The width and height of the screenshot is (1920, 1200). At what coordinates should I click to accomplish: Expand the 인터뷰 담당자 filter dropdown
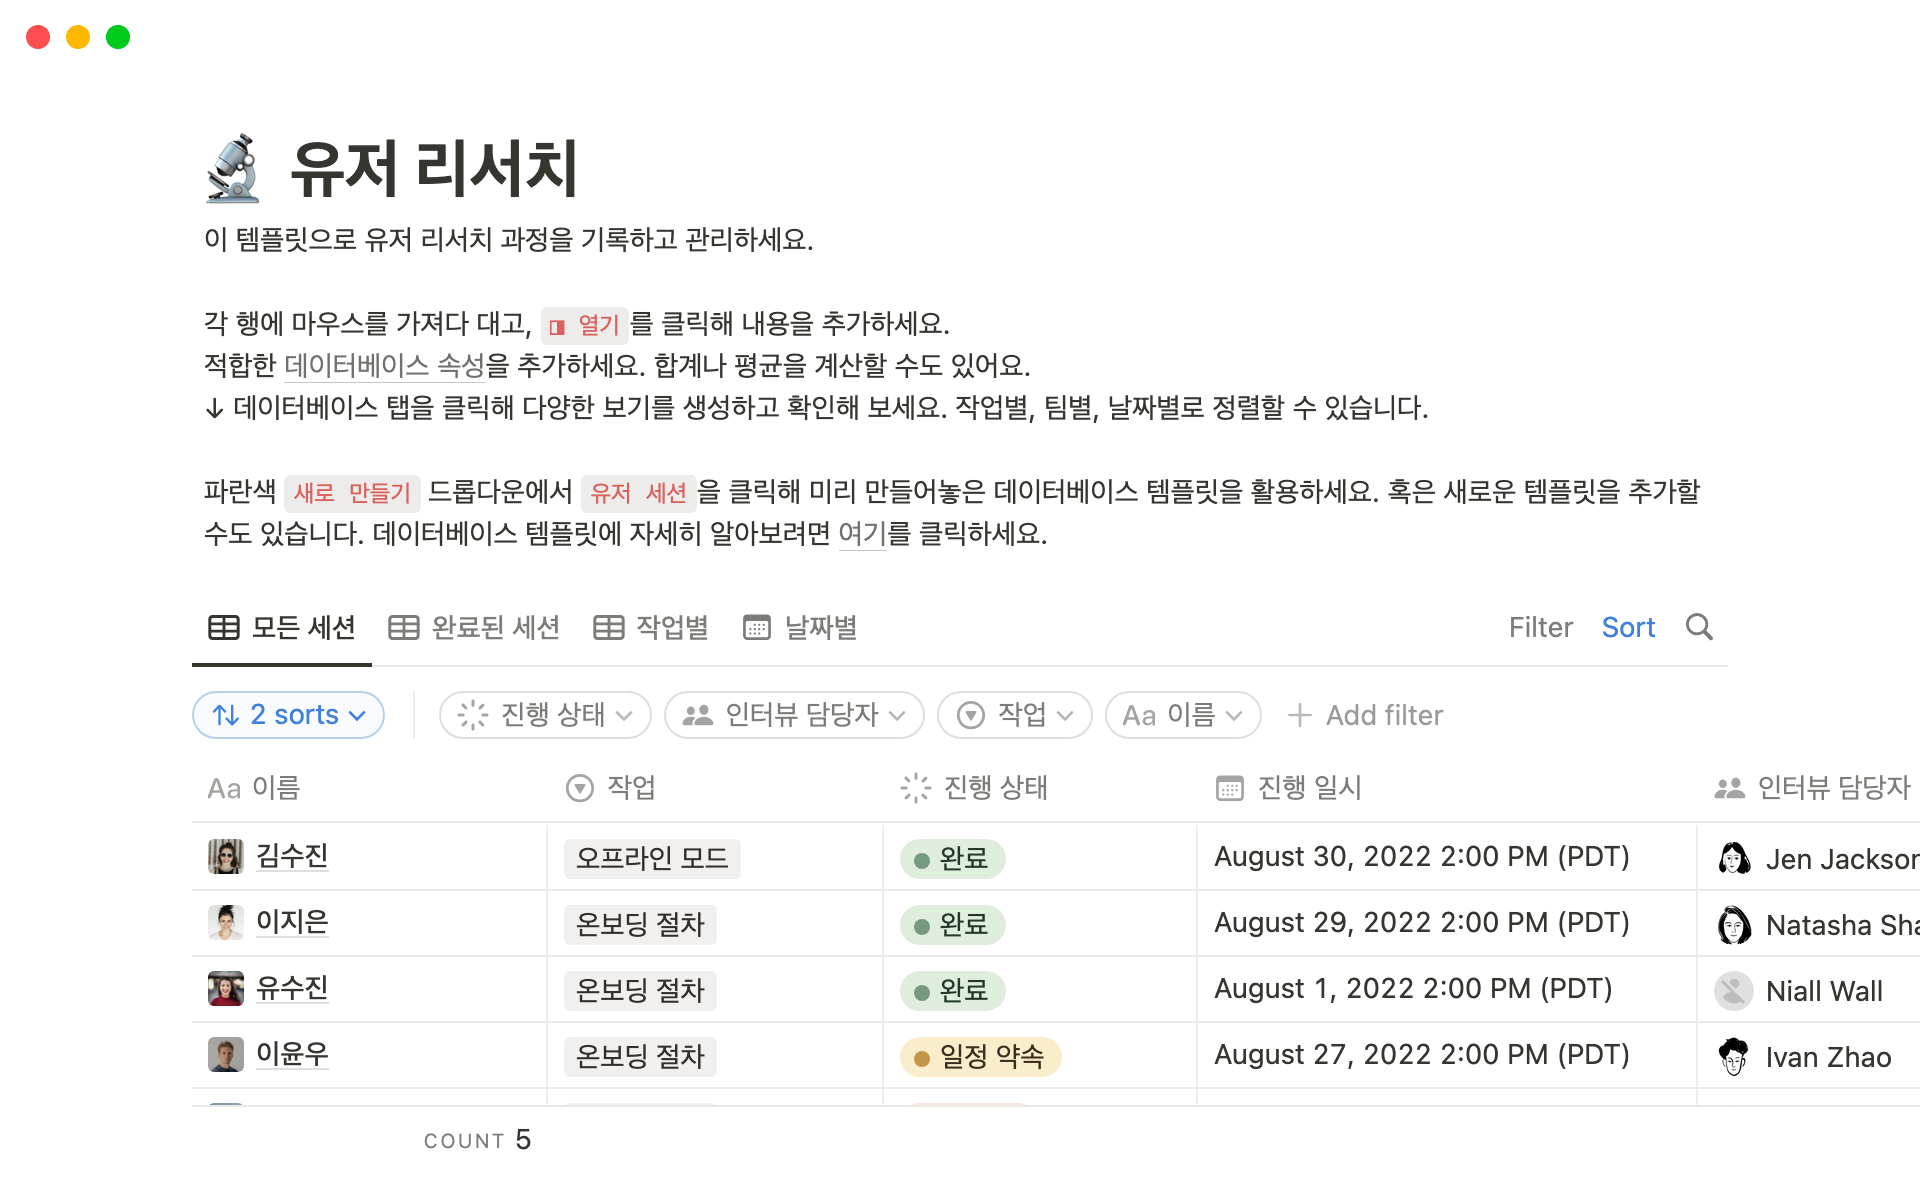(x=794, y=715)
